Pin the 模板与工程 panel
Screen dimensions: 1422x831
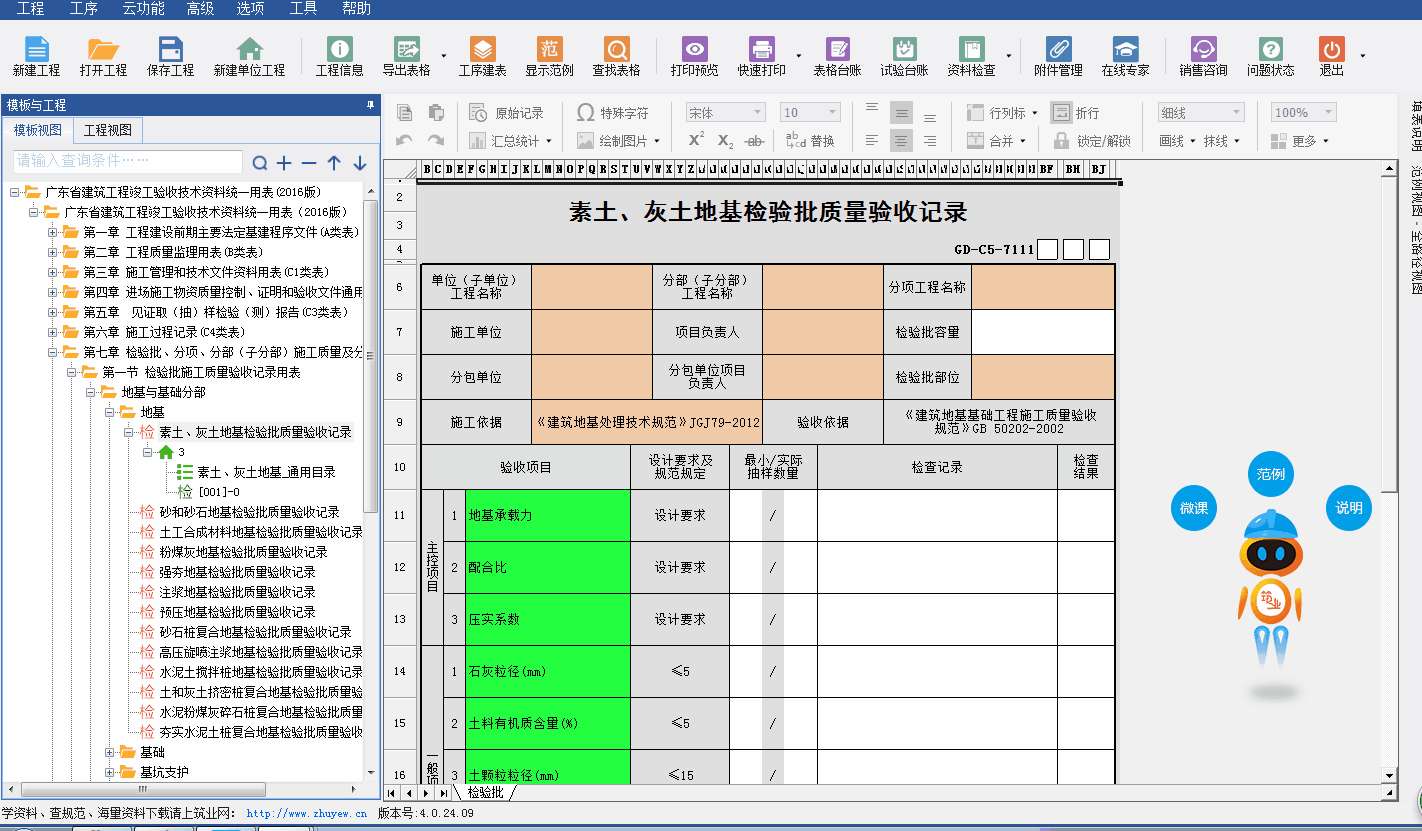coord(370,105)
